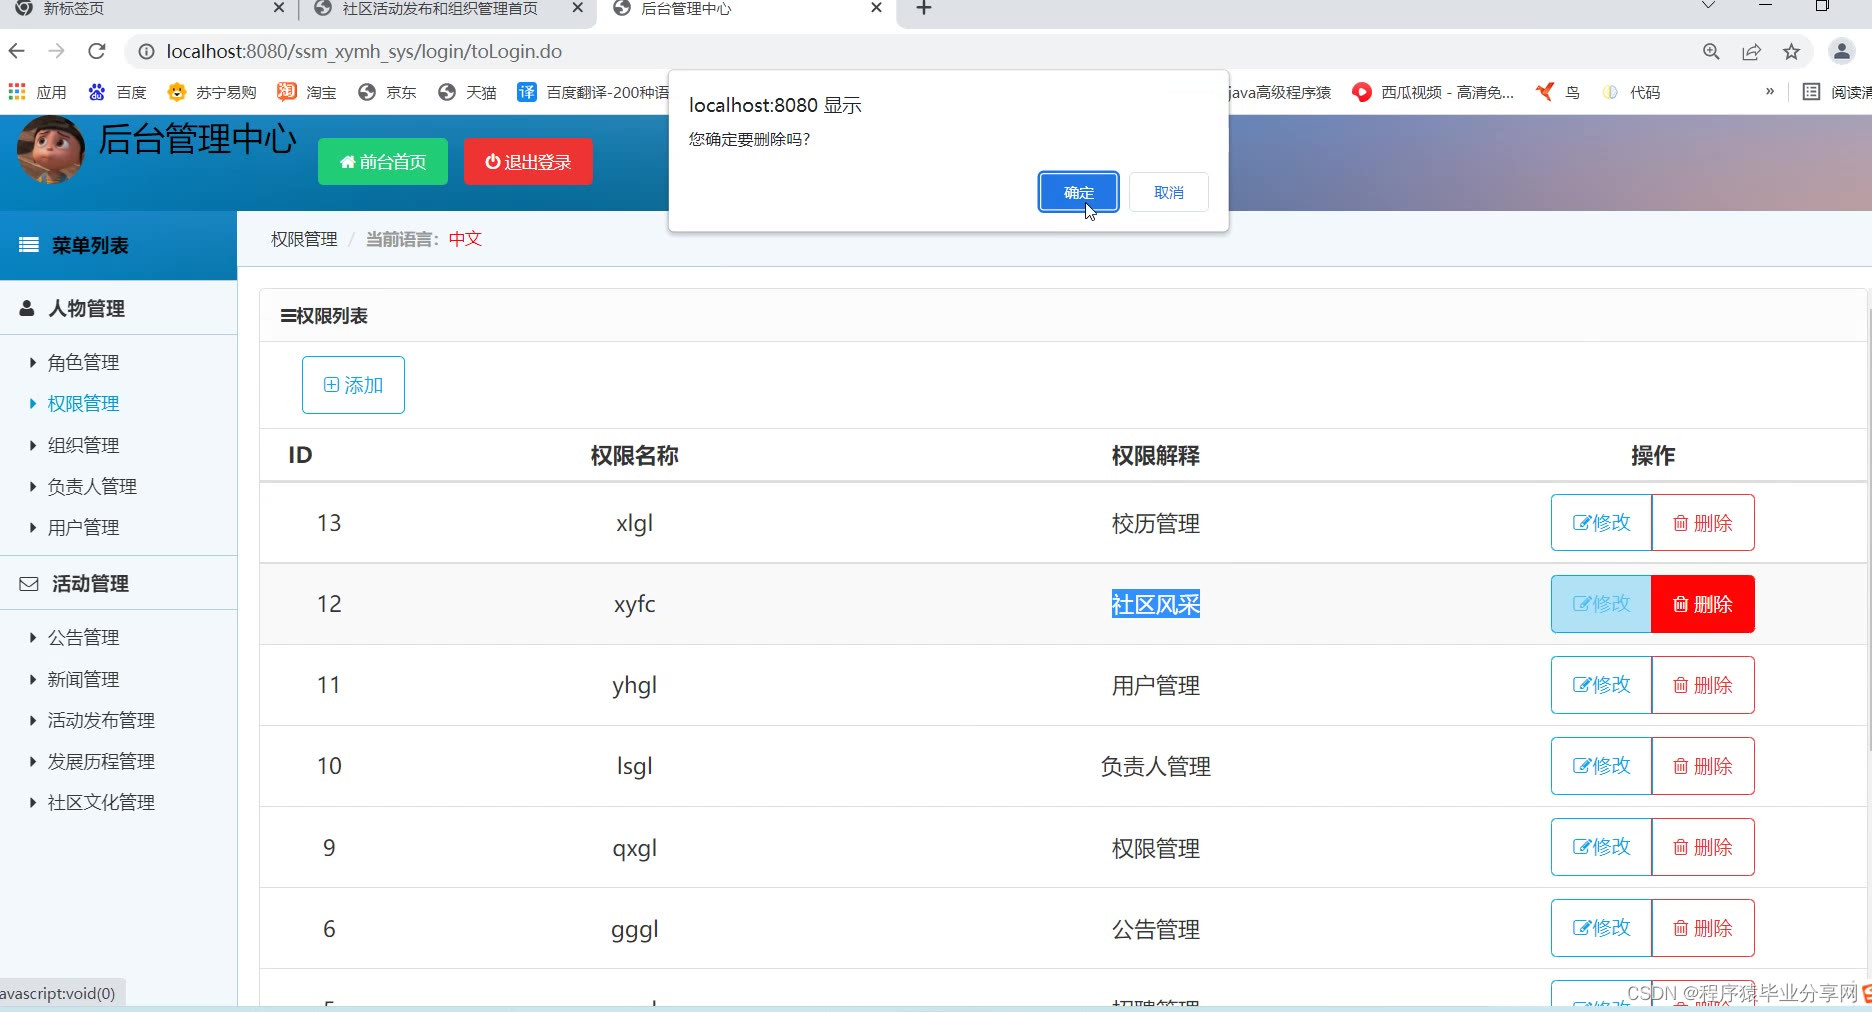
Task: Open 组织管理 in sidebar
Action: click(83, 445)
